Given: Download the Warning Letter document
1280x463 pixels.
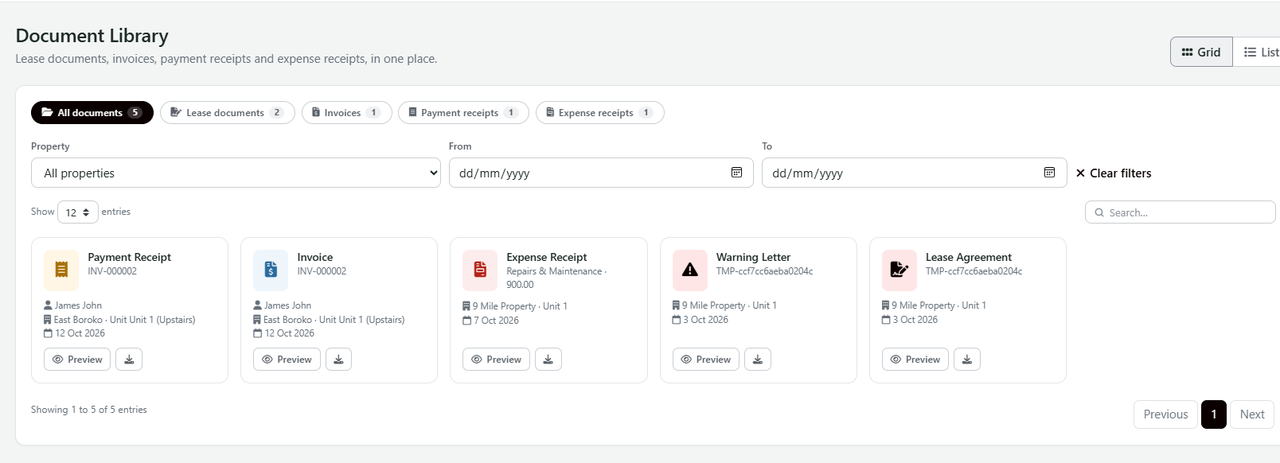Looking at the screenshot, I should [758, 359].
